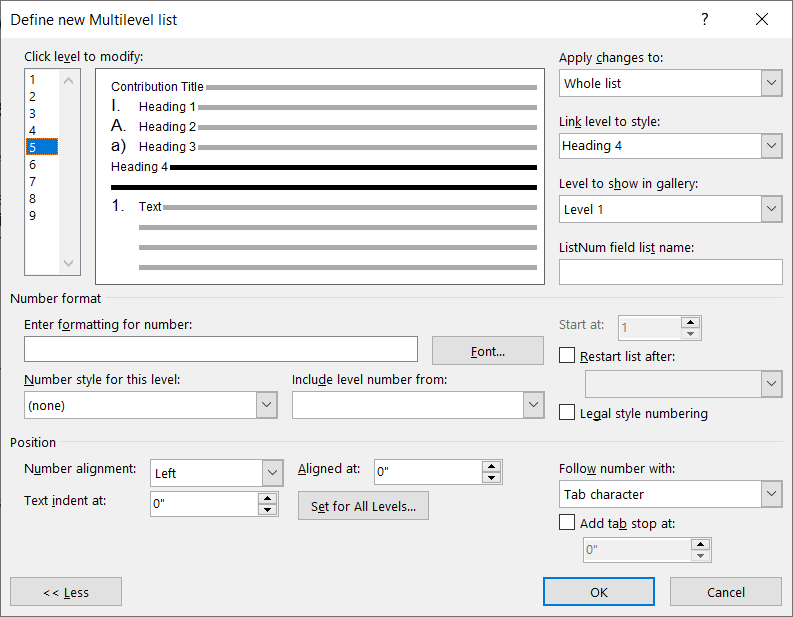Select level 8 in the level list
Viewport: 793px width, 617px height.
42,198
